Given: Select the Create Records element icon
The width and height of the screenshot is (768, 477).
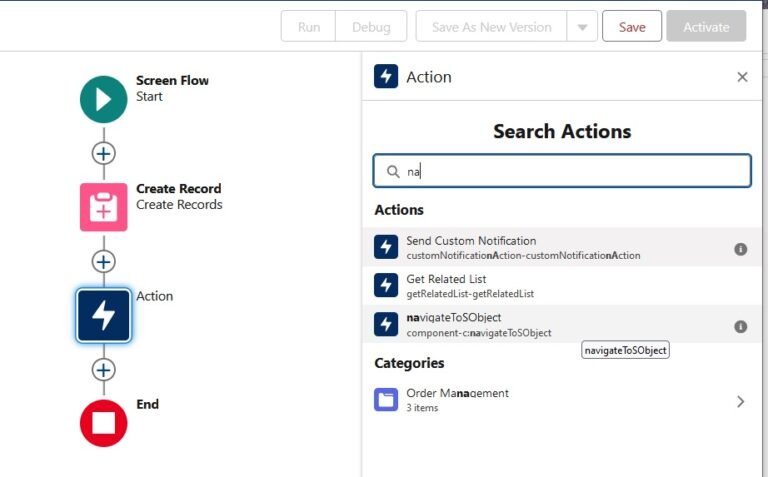Looking at the screenshot, I should (x=103, y=207).
